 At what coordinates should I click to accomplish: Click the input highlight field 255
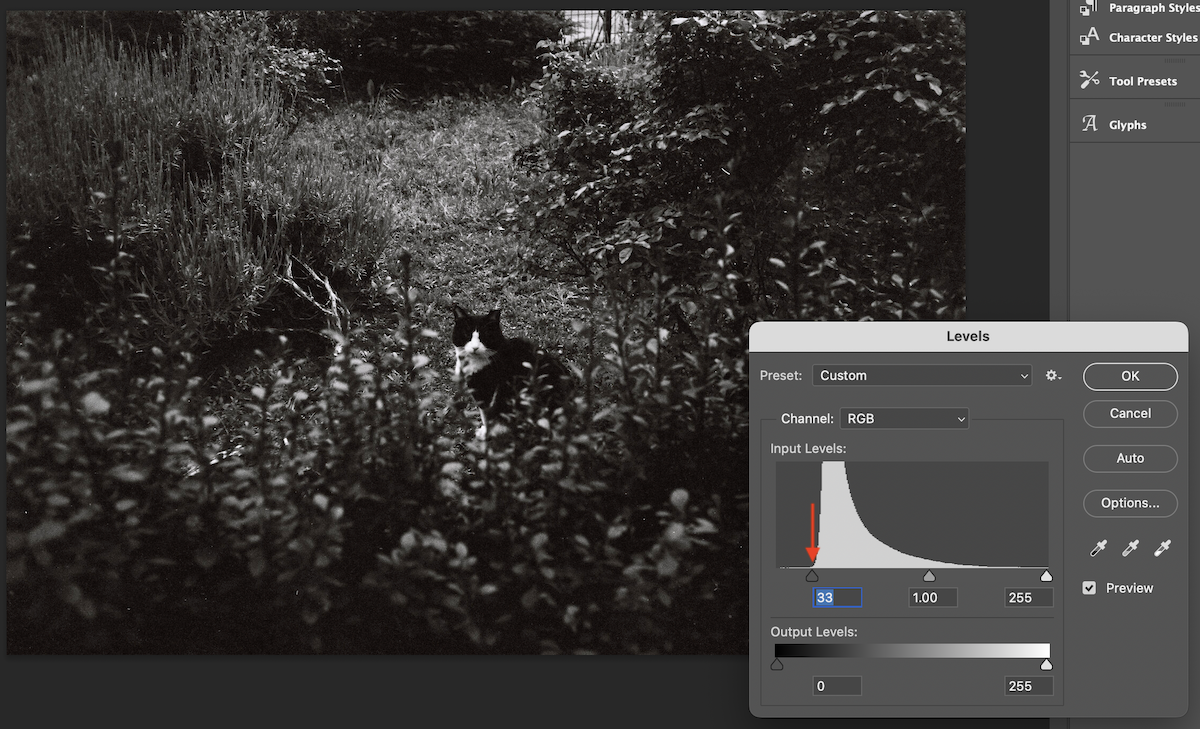(1029, 597)
